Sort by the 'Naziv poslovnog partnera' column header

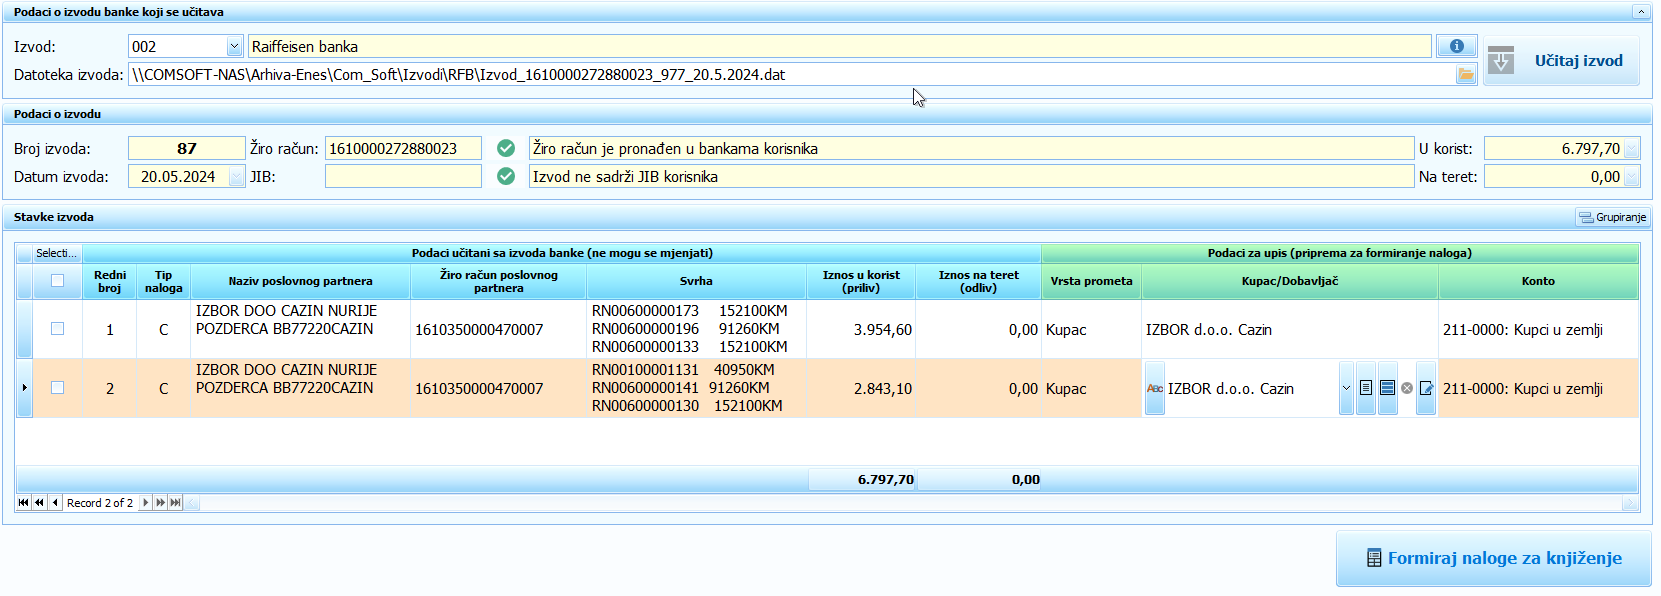coord(300,281)
